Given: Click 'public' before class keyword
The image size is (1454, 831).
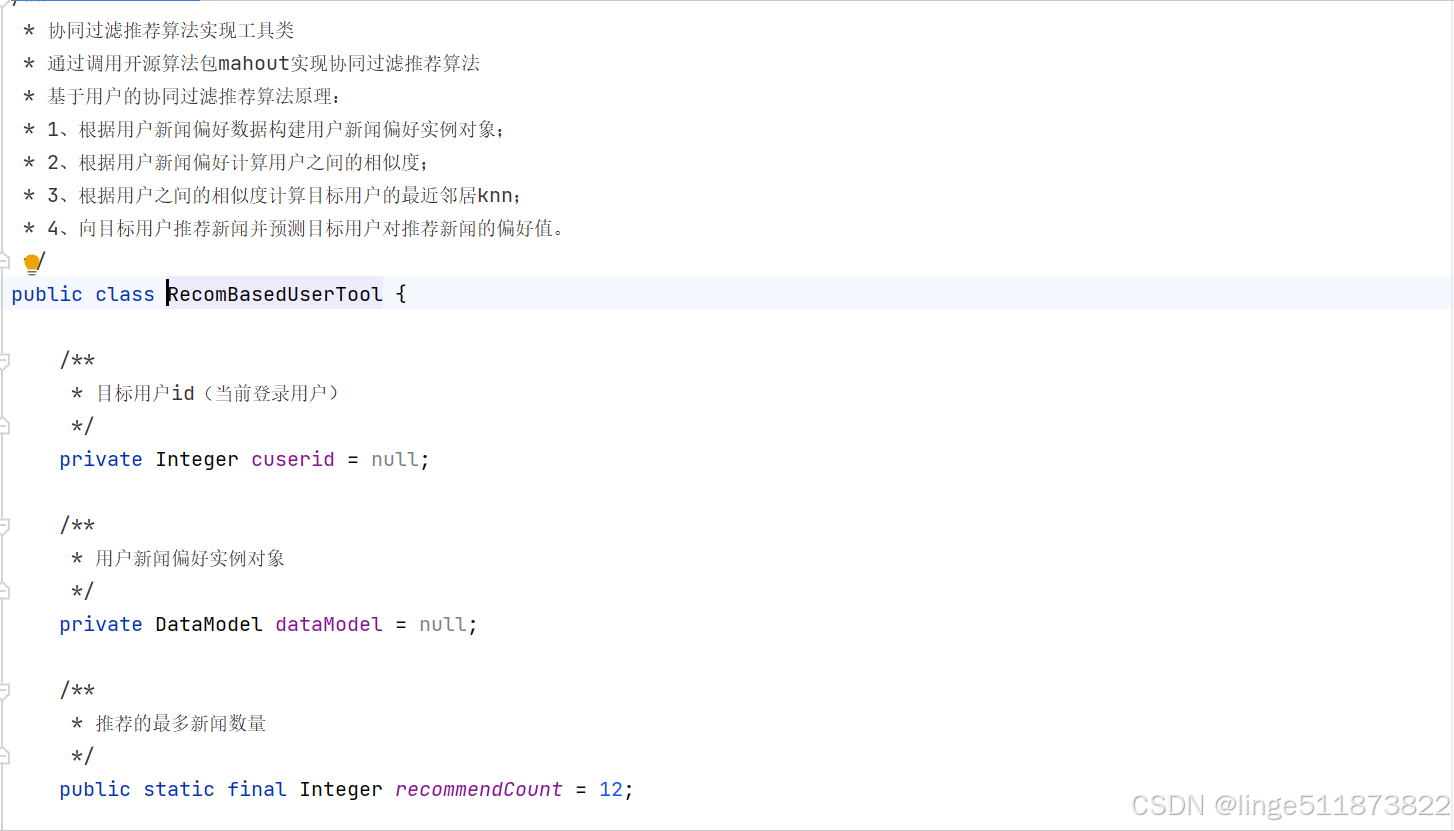Looking at the screenshot, I should [47, 294].
